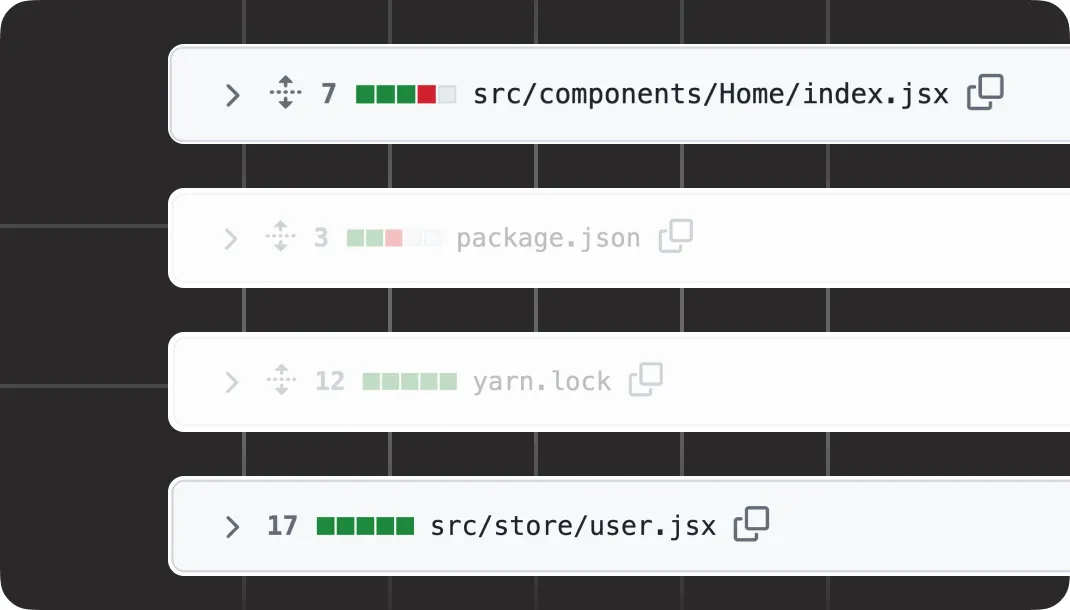Click the copy icon beside src/store/user.jsx

click(x=753, y=524)
